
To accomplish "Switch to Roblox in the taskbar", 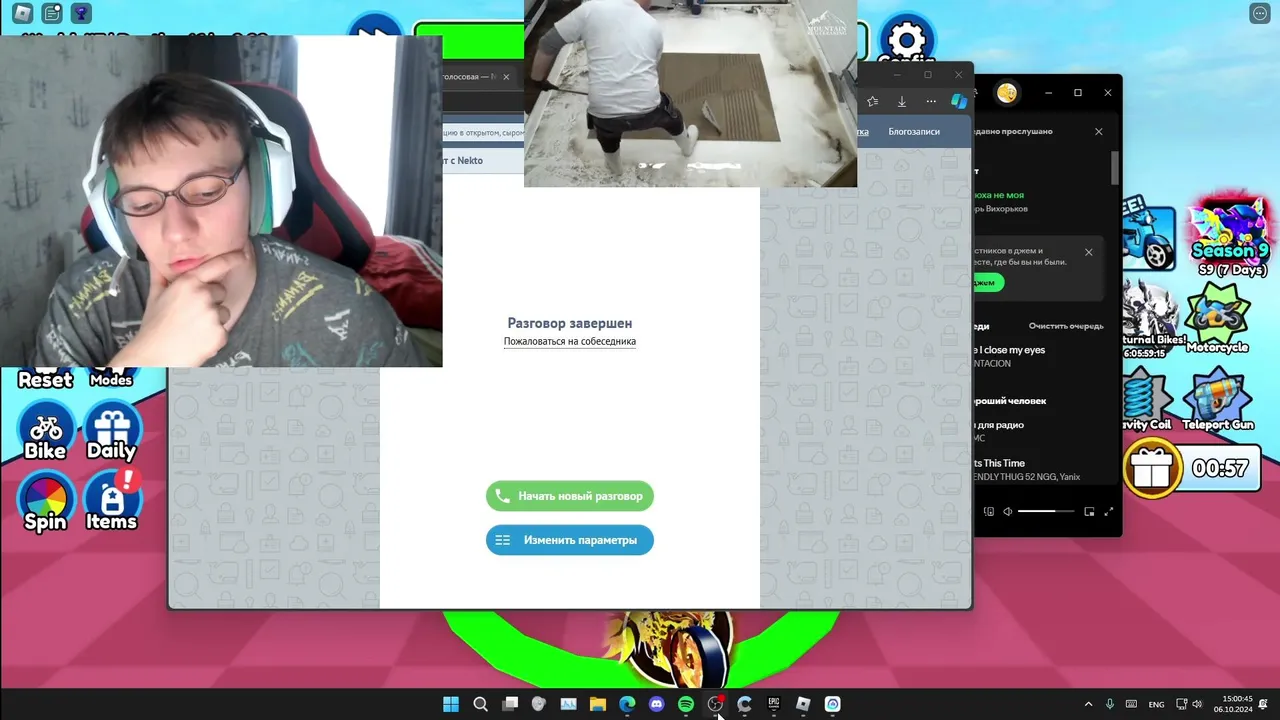I will tap(803, 704).
